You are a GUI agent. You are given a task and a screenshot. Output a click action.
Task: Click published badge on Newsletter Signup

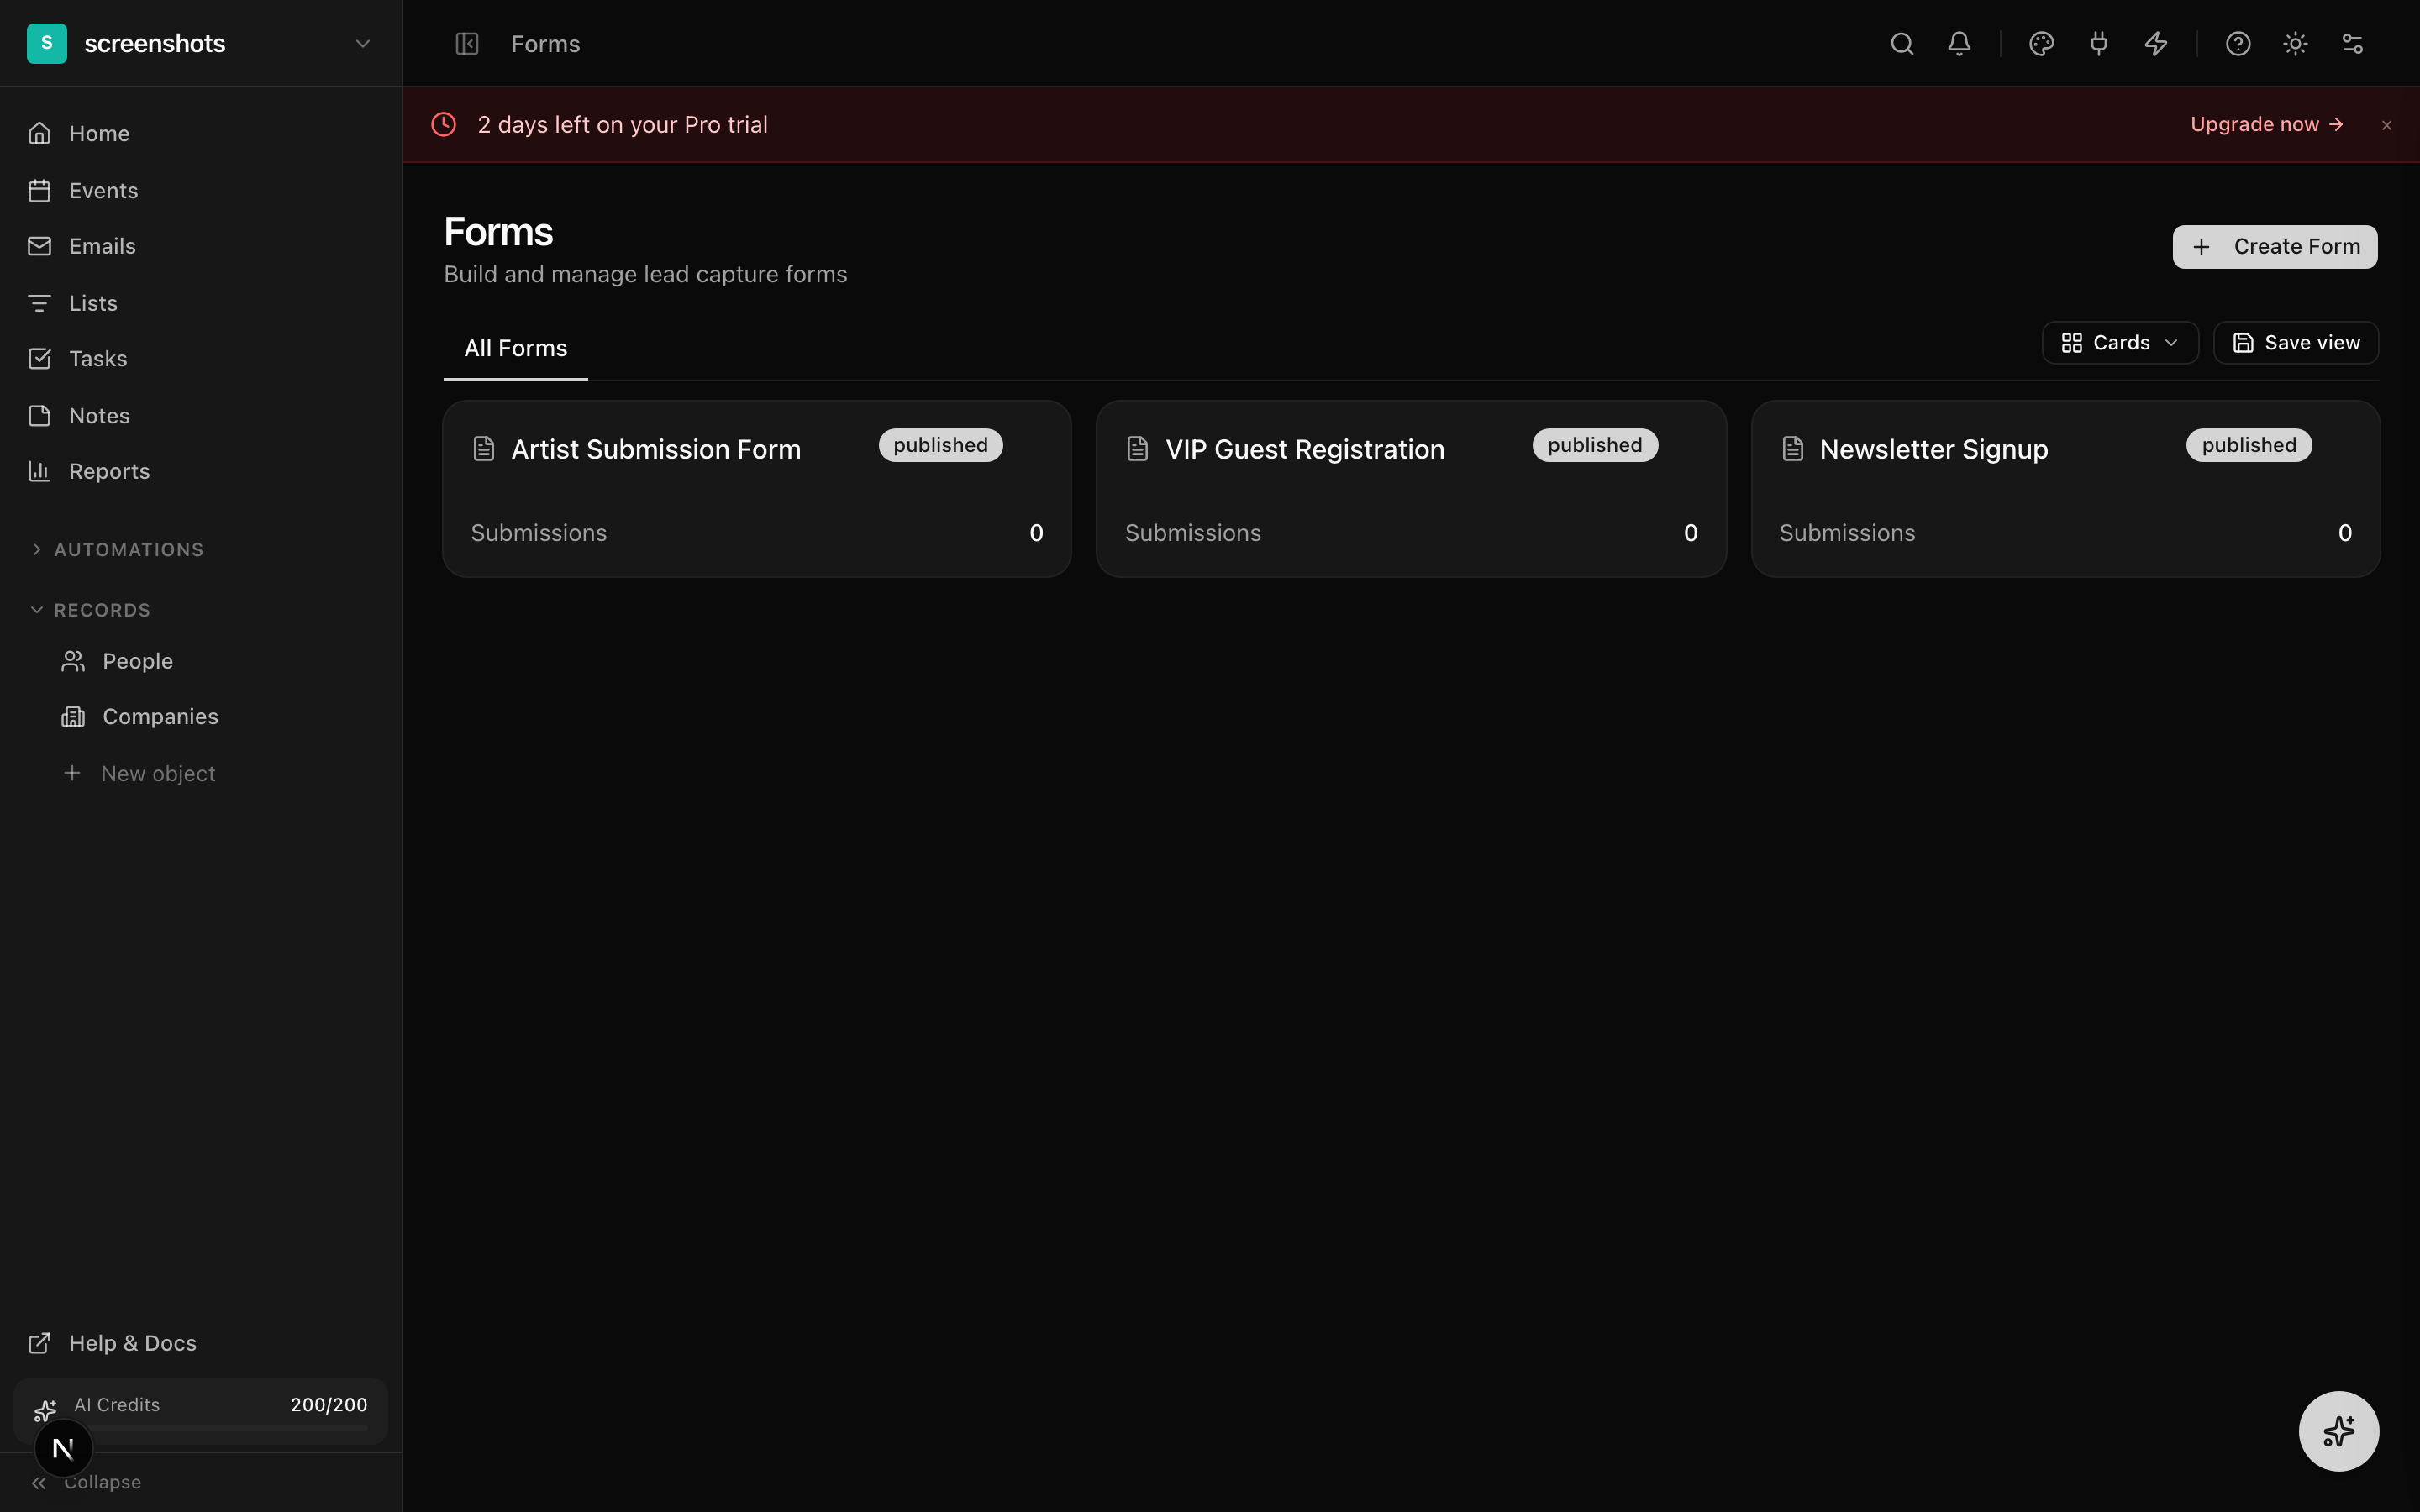(2248, 445)
